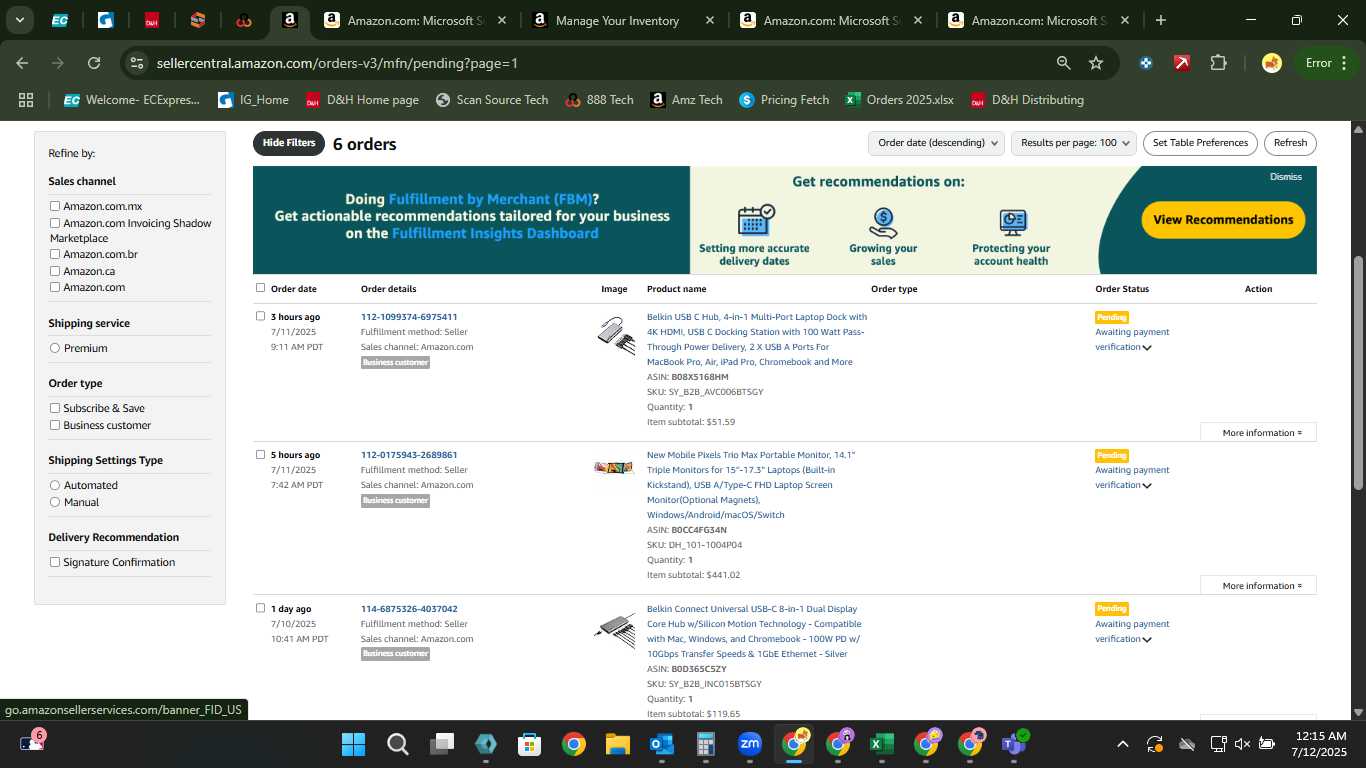Click Set Table Preferences
Image resolution: width=1366 pixels, height=768 pixels.
[x=1200, y=143]
